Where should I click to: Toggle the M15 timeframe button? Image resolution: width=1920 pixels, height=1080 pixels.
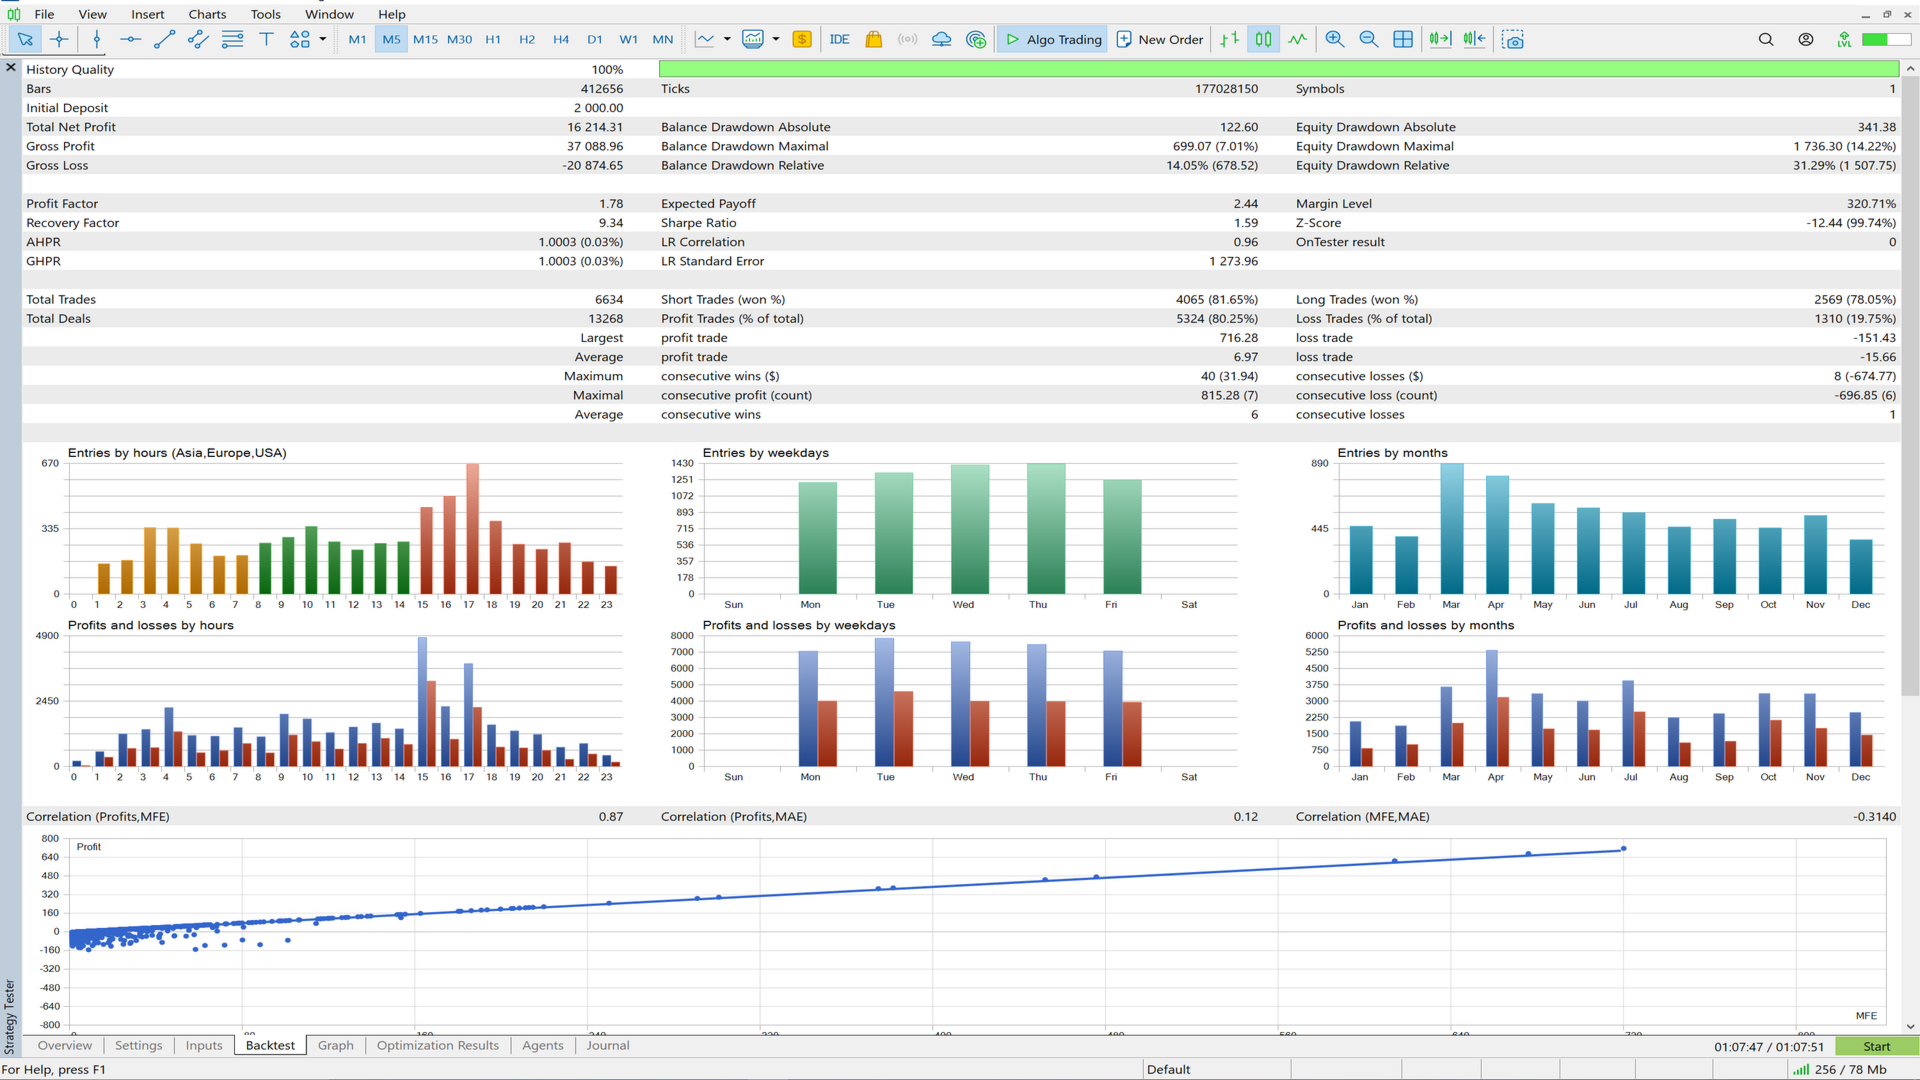pos(425,39)
